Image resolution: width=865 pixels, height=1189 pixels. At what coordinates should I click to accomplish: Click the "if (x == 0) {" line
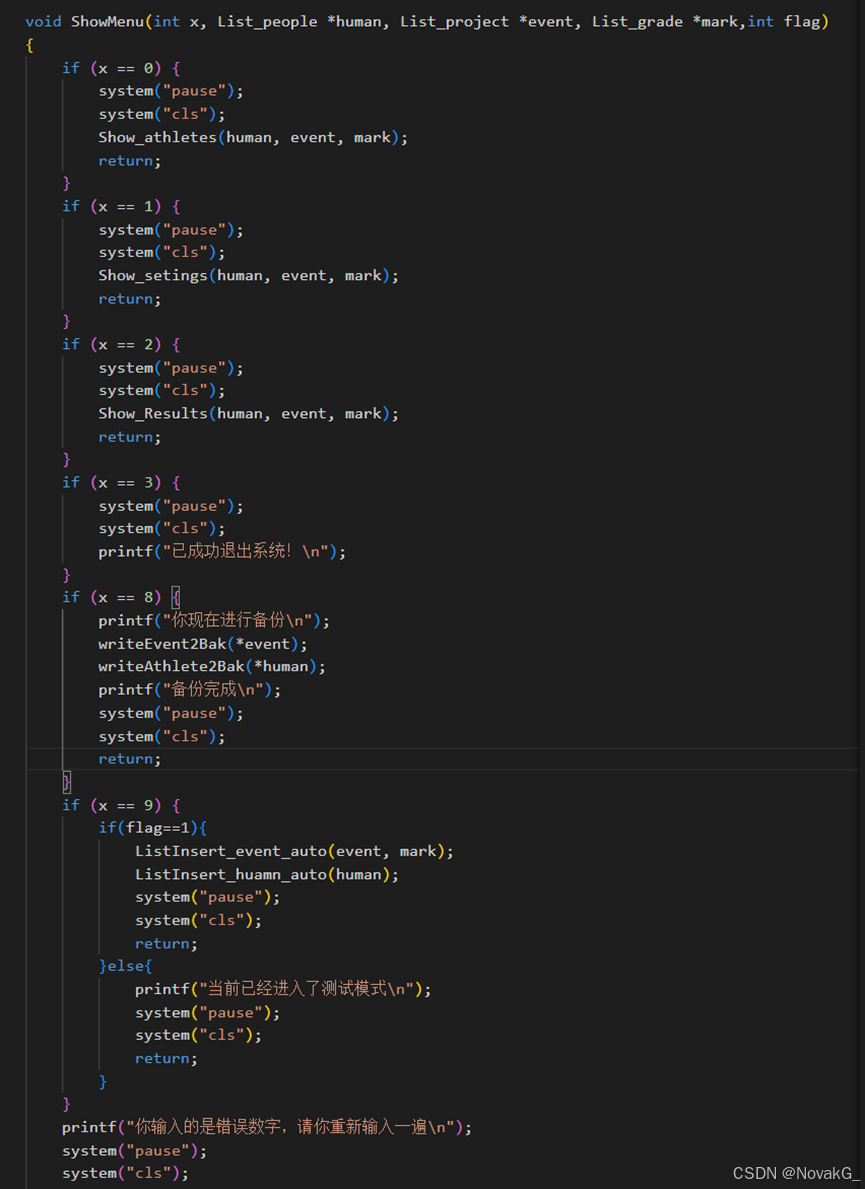pyautogui.click(x=121, y=68)
